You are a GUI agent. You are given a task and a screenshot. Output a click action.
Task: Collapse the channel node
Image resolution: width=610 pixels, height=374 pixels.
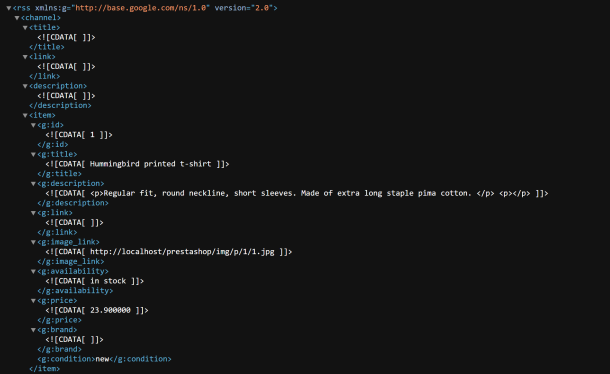tap(17, 18)
